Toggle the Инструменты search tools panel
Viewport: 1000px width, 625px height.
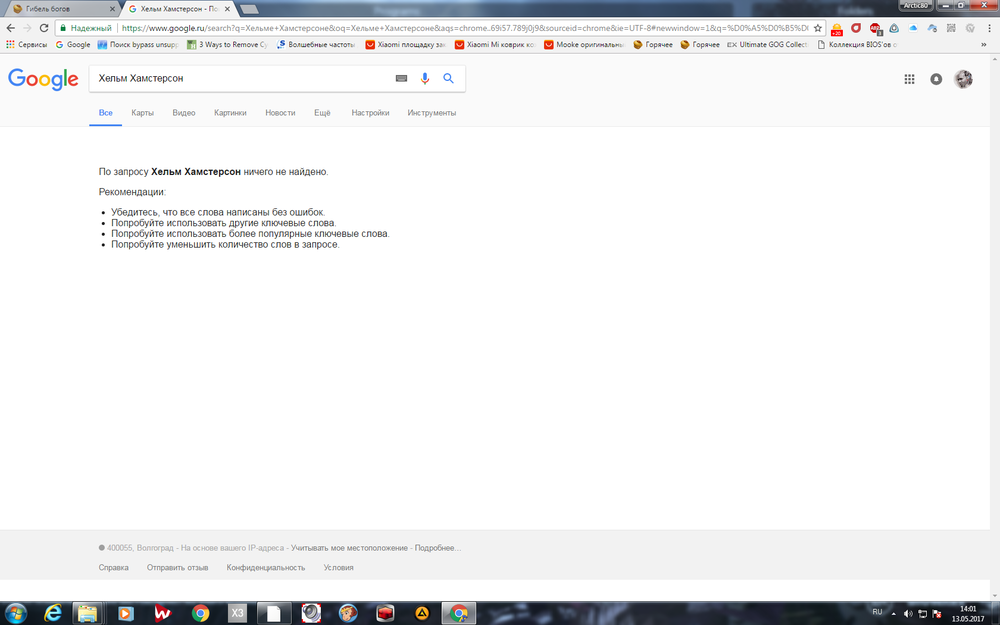[x=431, y=113]
